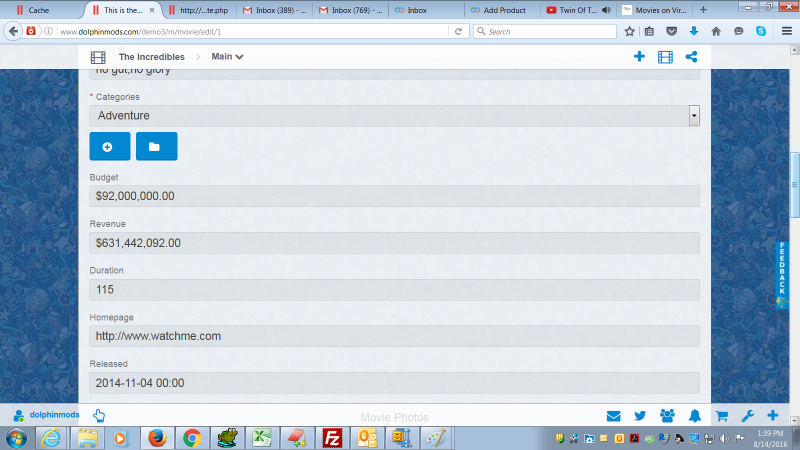Open the bookmarks list icon in toolbar

coord(649,31)
